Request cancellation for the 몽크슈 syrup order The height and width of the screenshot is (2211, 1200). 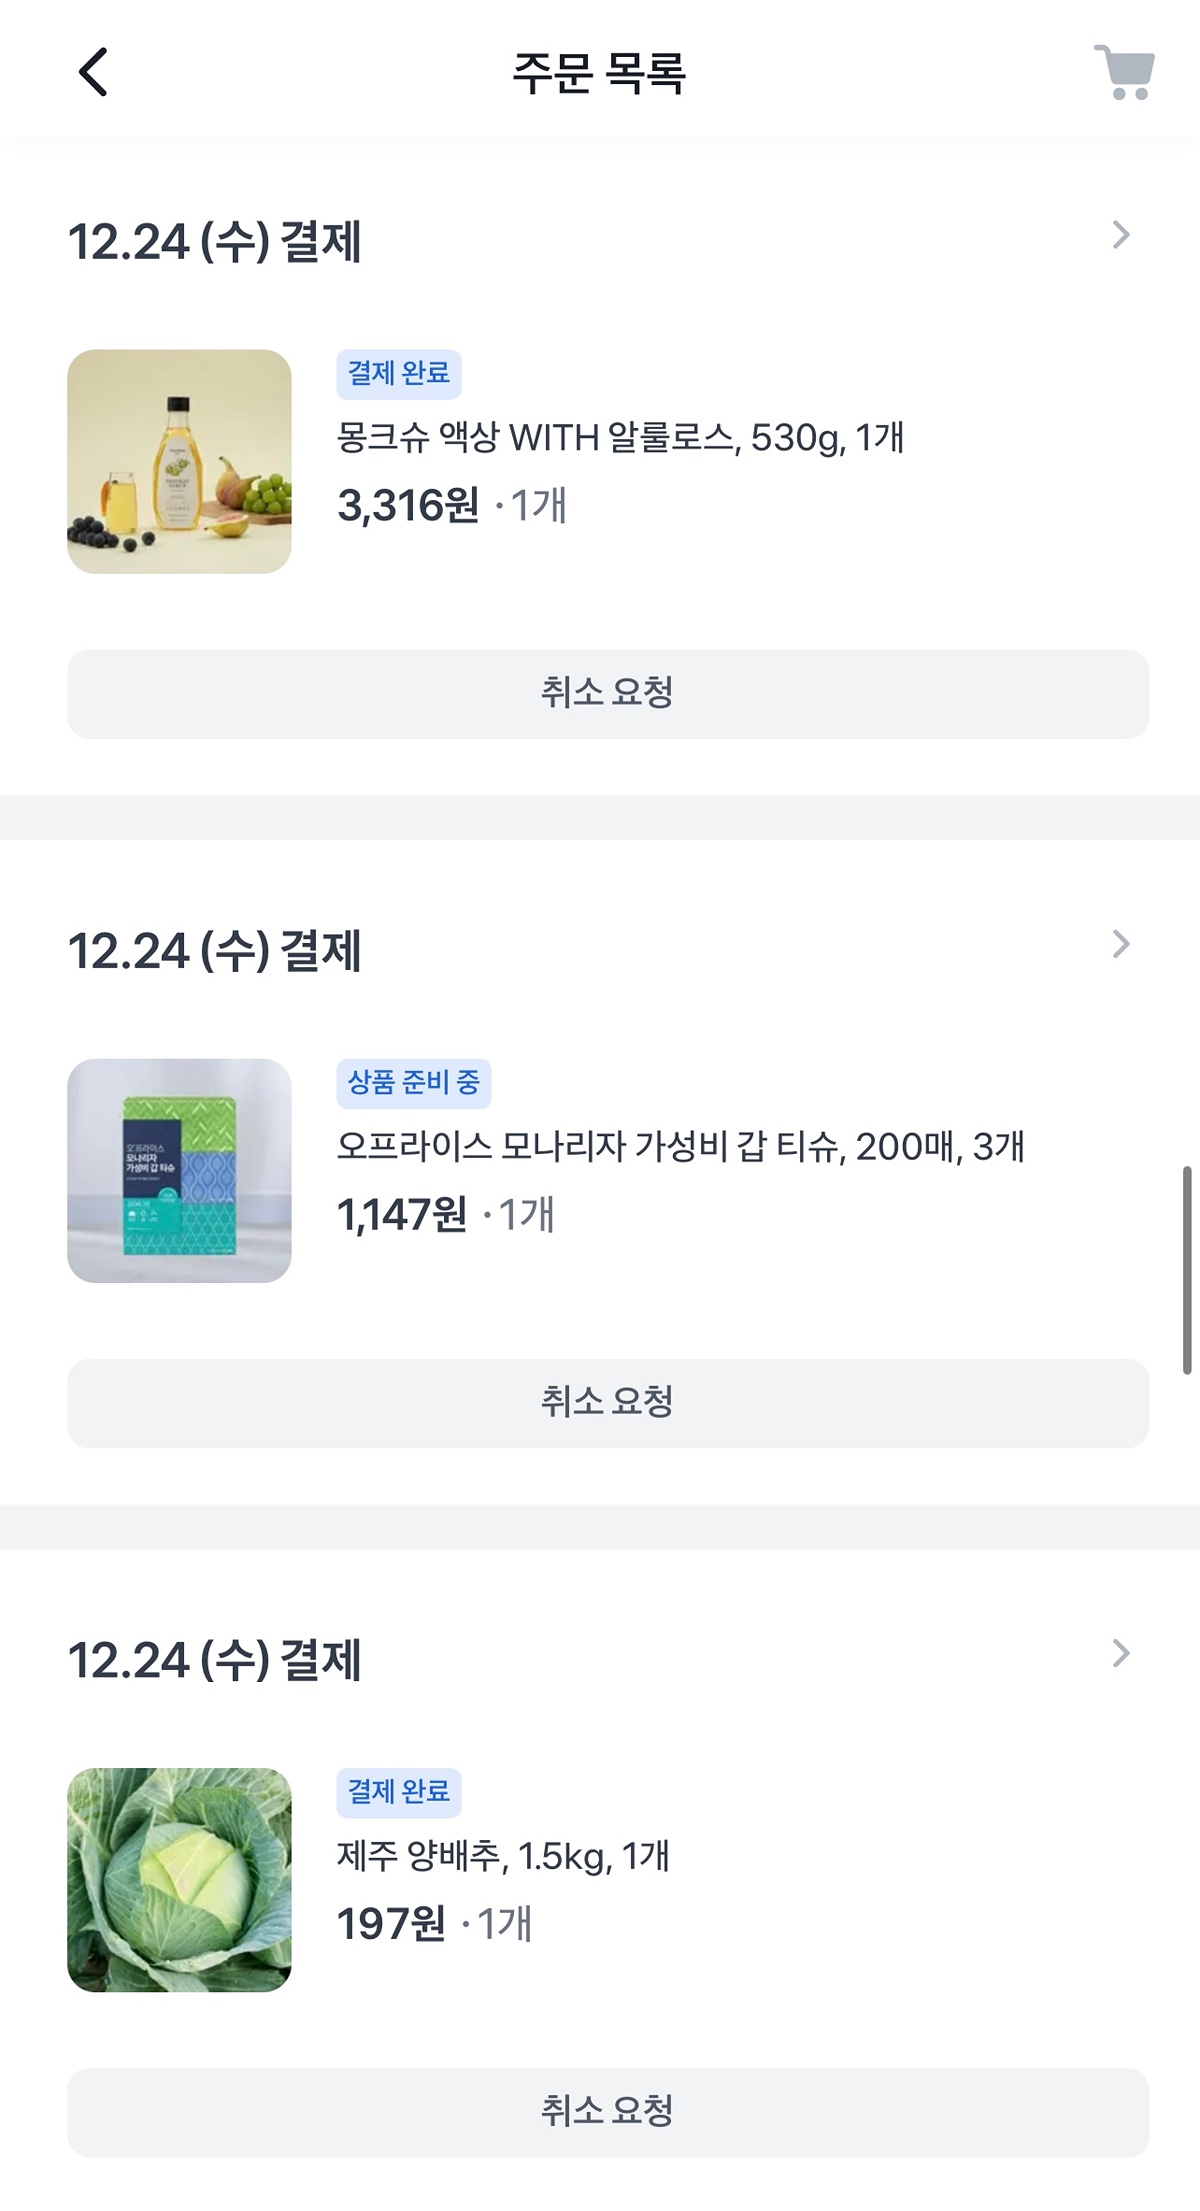point(607,694)
